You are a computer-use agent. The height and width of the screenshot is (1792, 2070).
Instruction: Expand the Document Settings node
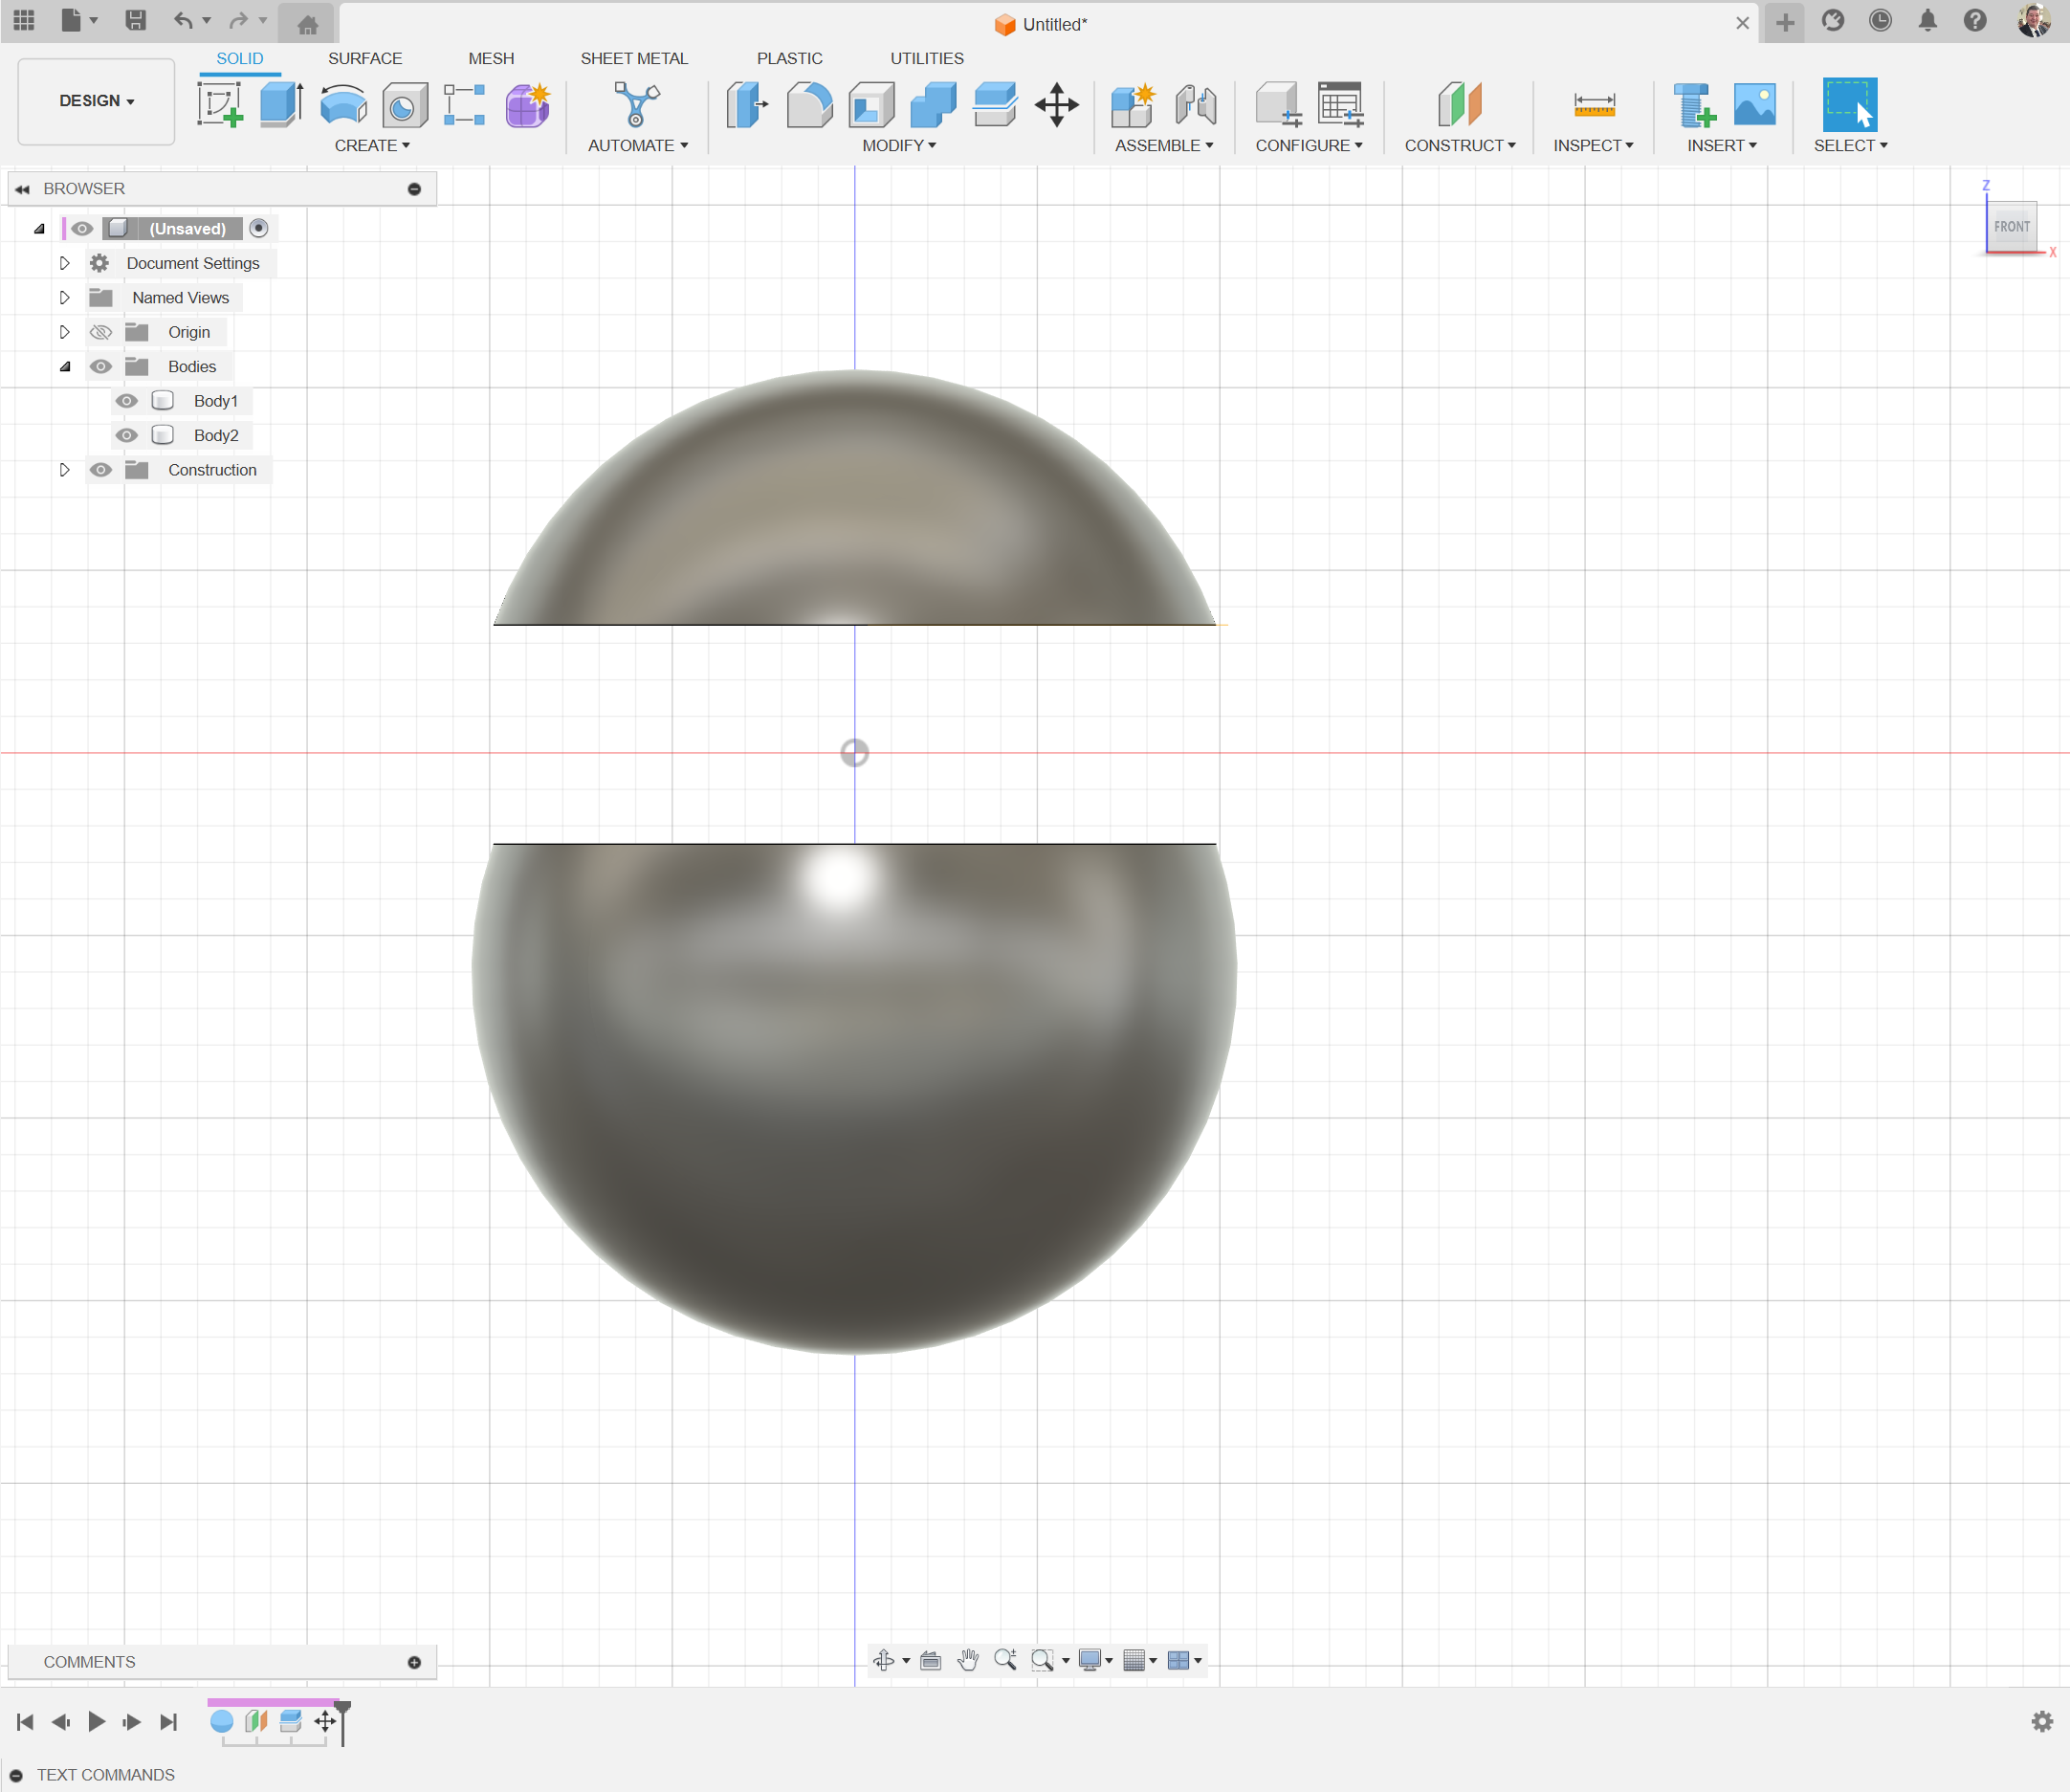[64, 262]
